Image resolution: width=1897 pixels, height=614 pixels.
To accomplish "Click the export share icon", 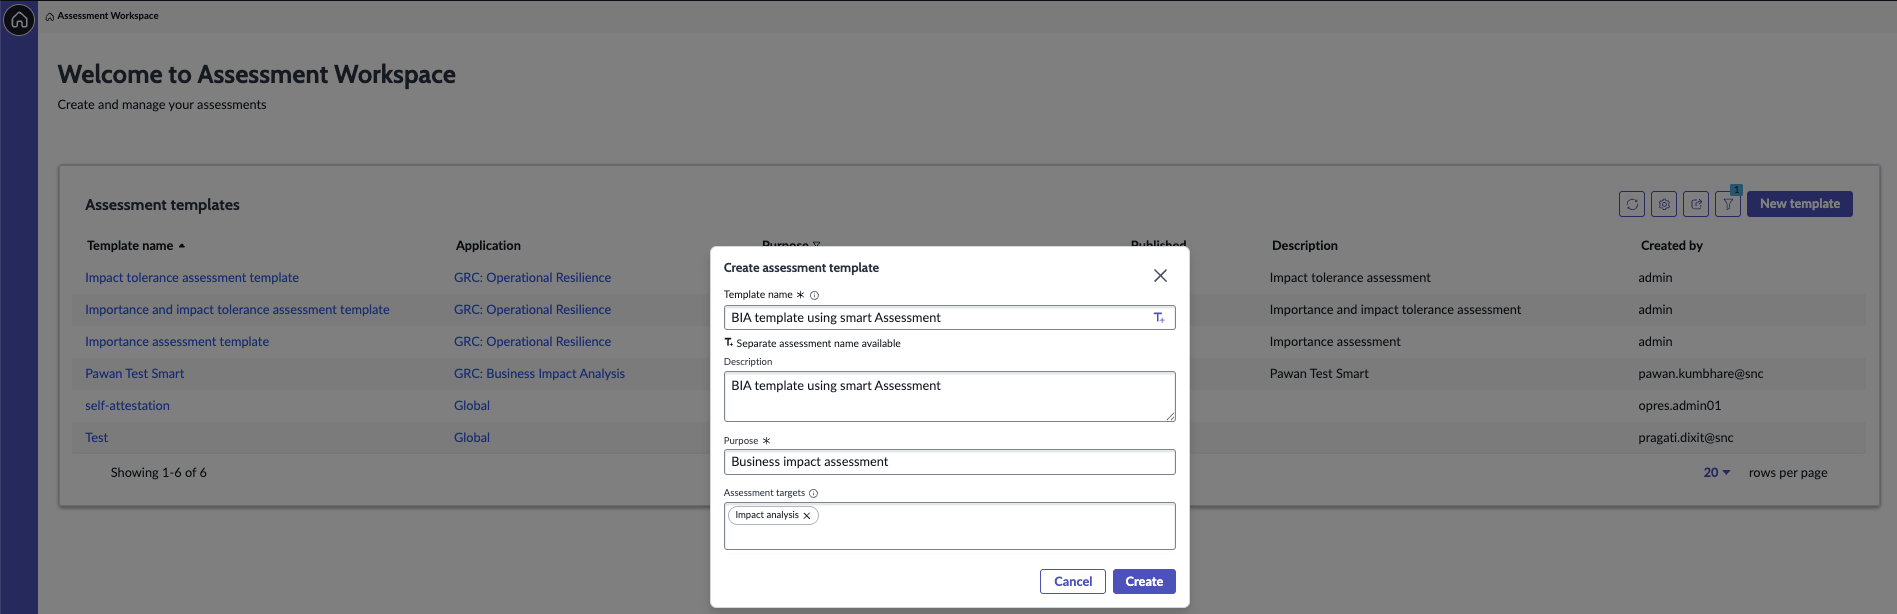I will point(1696,204).
